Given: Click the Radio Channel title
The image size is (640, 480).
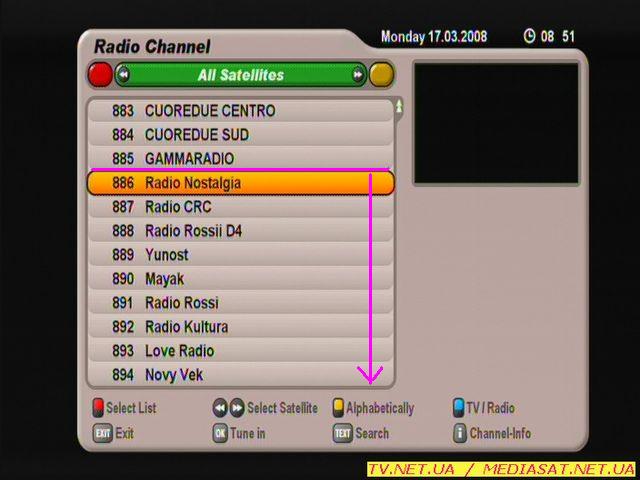Looking at the screenshot, I should 152,47.
